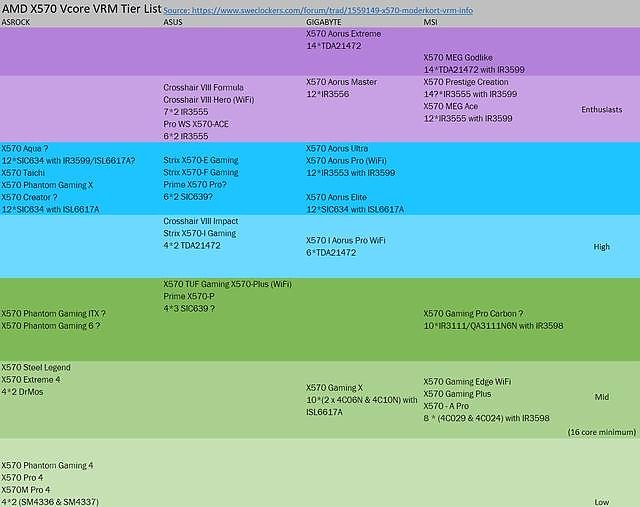Click 'Crosshair VIII Hero (WiFi)' entry
This screenshot has height=507, width=640.
[209, 100]
